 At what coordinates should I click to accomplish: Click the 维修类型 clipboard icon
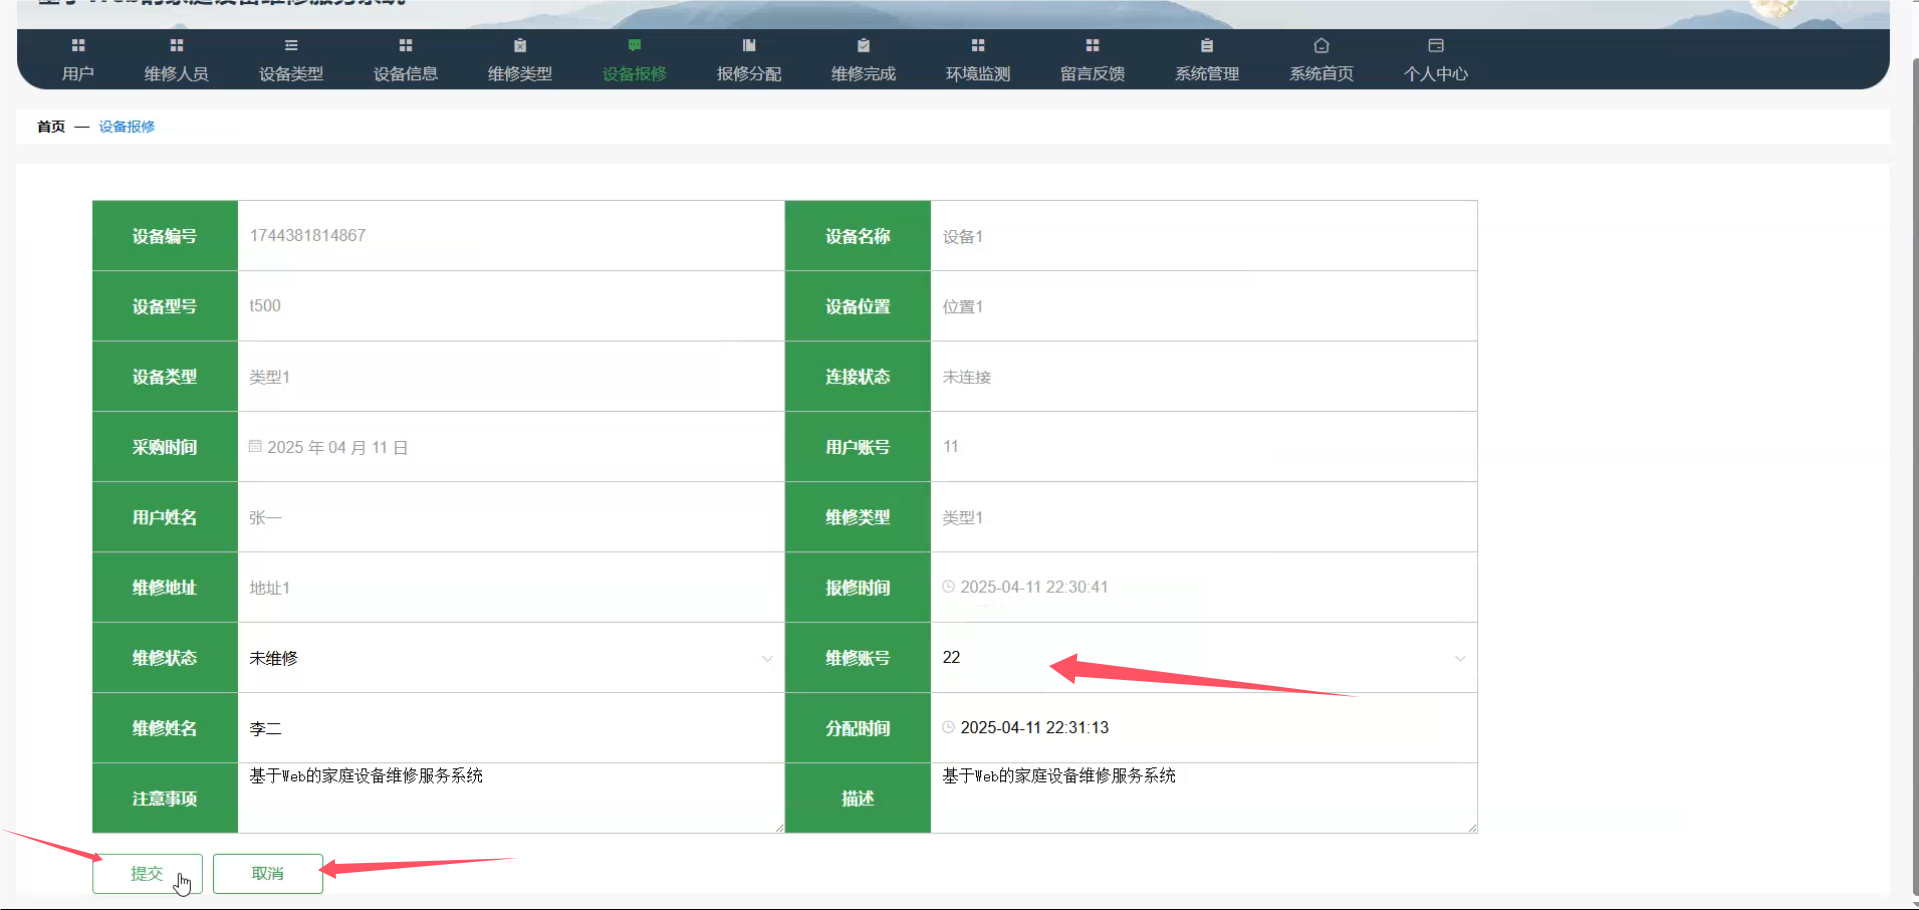coord(520,45)
